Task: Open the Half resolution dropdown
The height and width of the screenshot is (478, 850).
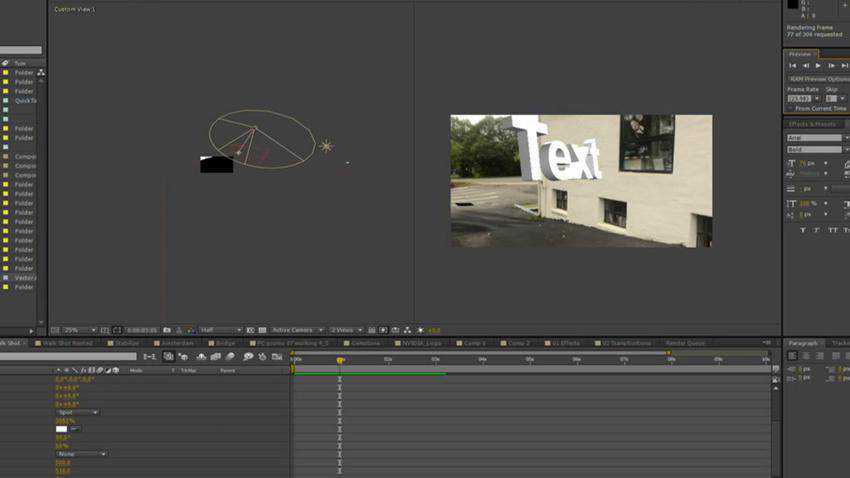Action: [220, 330]
